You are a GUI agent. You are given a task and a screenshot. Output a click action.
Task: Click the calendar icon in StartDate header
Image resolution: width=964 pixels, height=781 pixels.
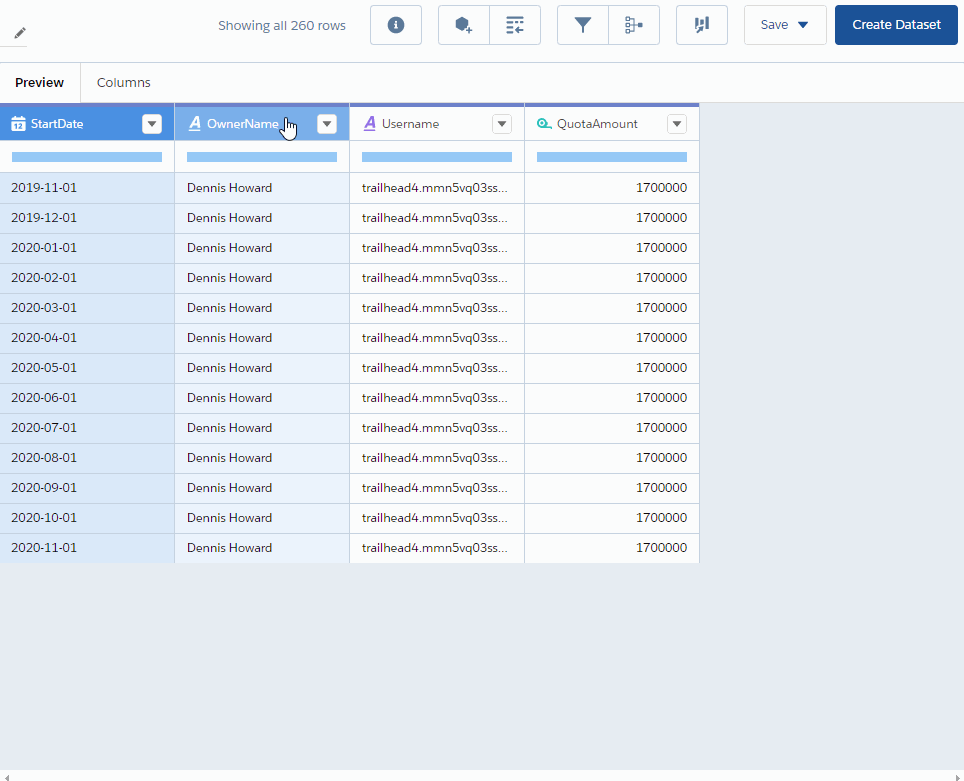[18, 124]
